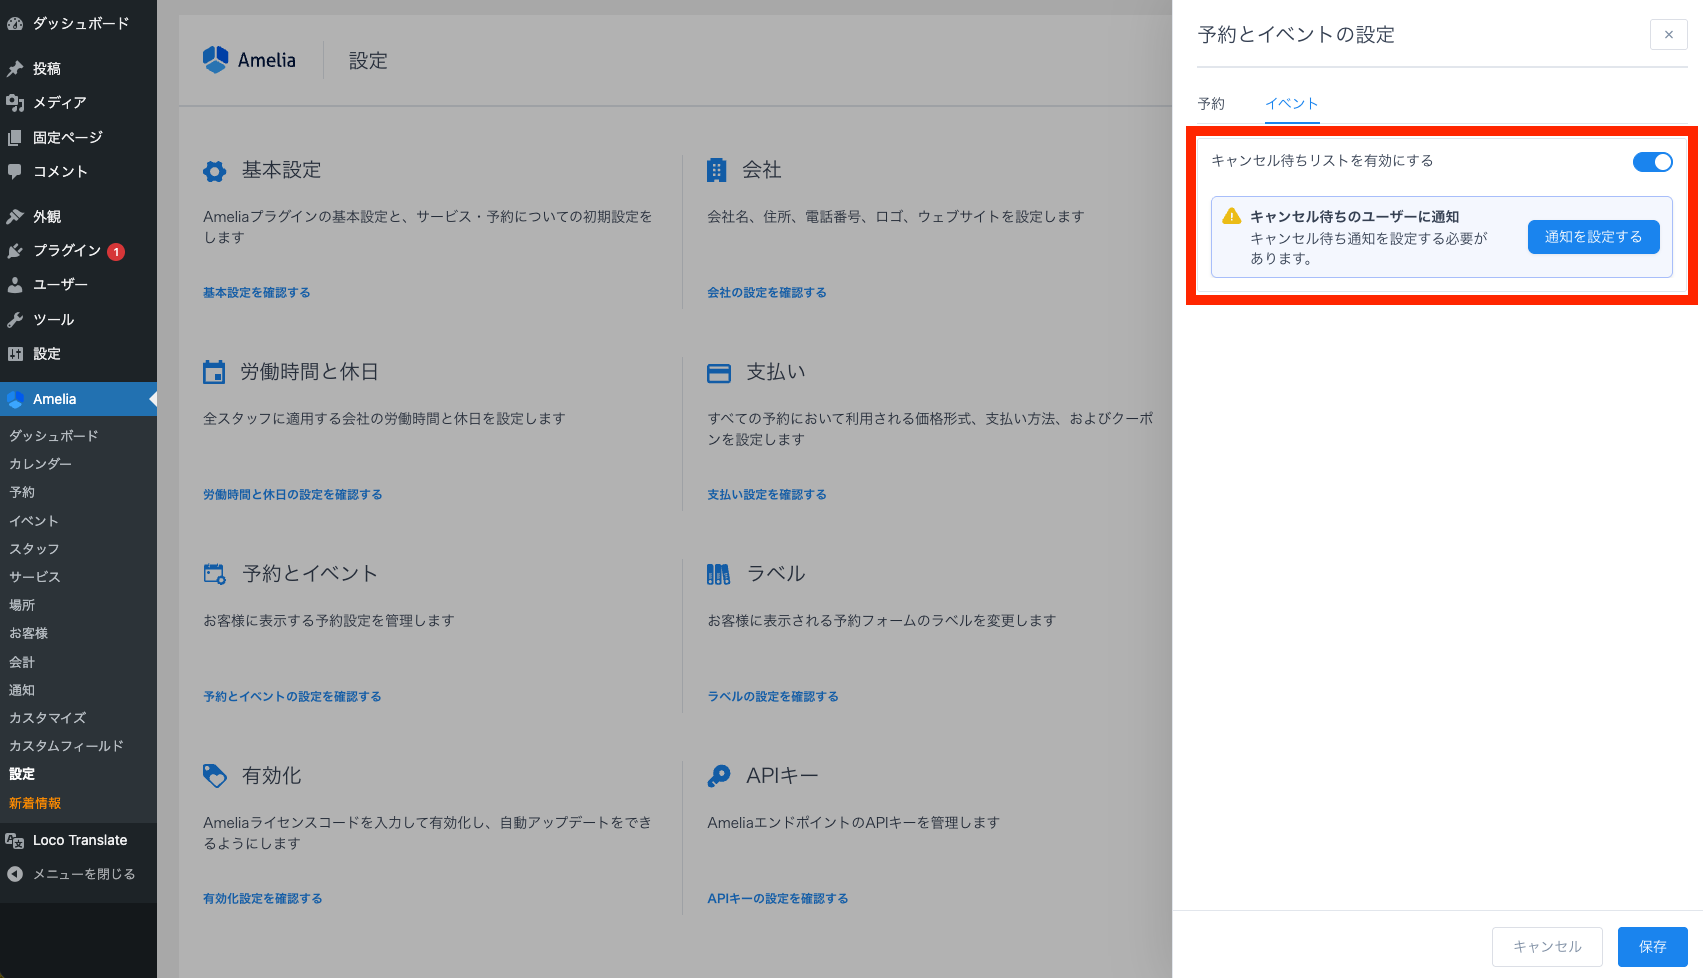This screenshot has width=1703, height=978.
Task: Switch to the 予約 tab
Action: 1211,104
